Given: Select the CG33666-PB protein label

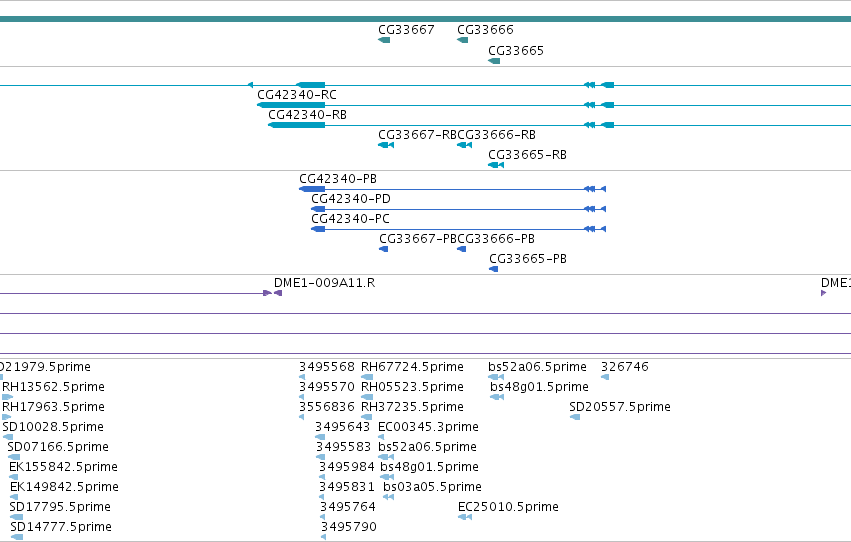Looking at the screenshot, I should [496, 239].
